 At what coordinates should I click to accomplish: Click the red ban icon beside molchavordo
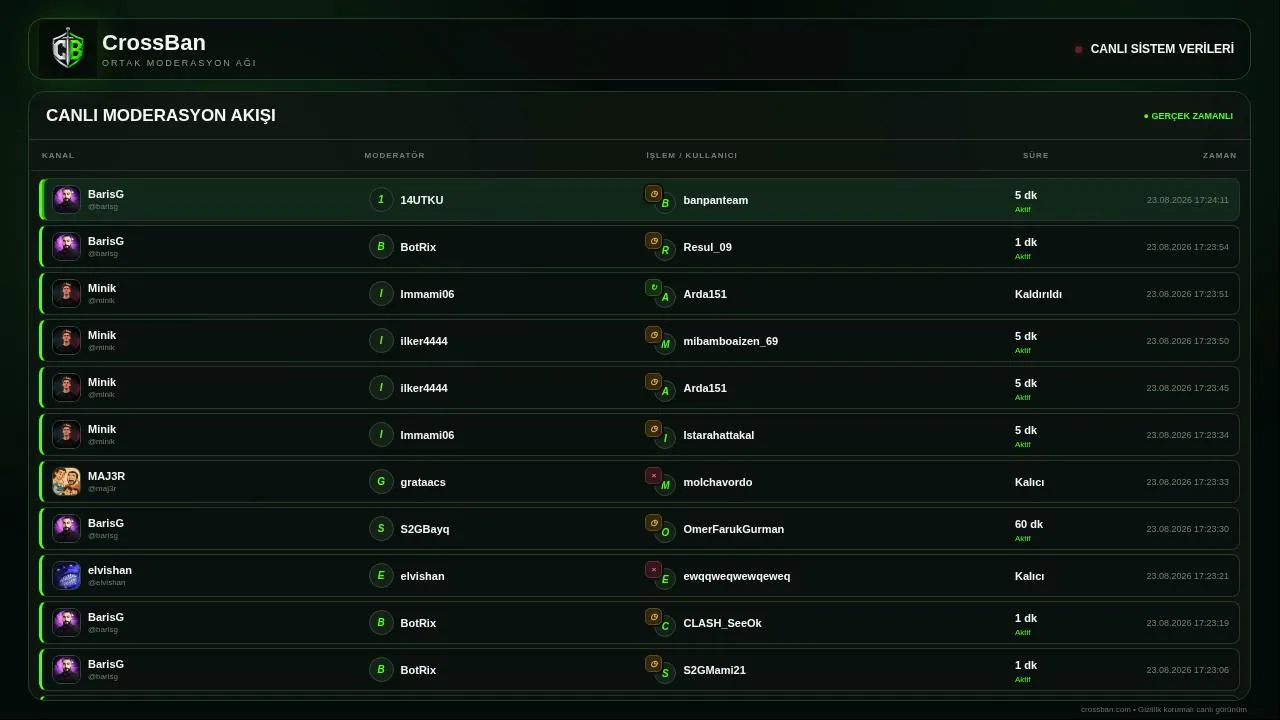click(654, 476)
